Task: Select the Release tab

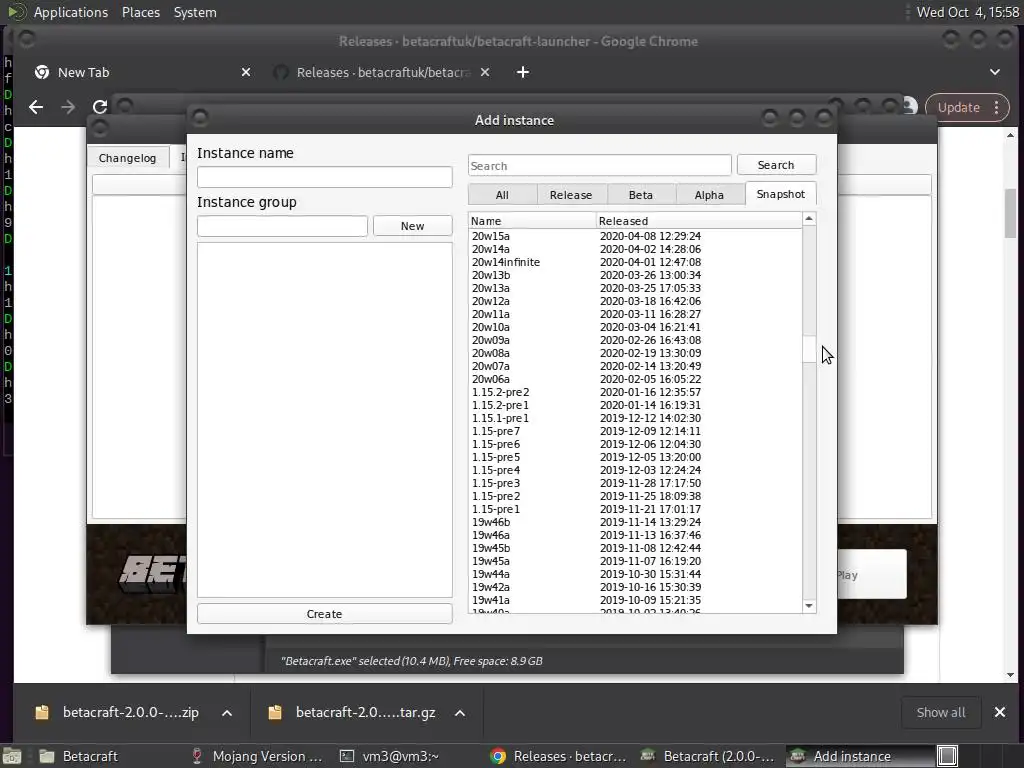Action: (571, 195)
